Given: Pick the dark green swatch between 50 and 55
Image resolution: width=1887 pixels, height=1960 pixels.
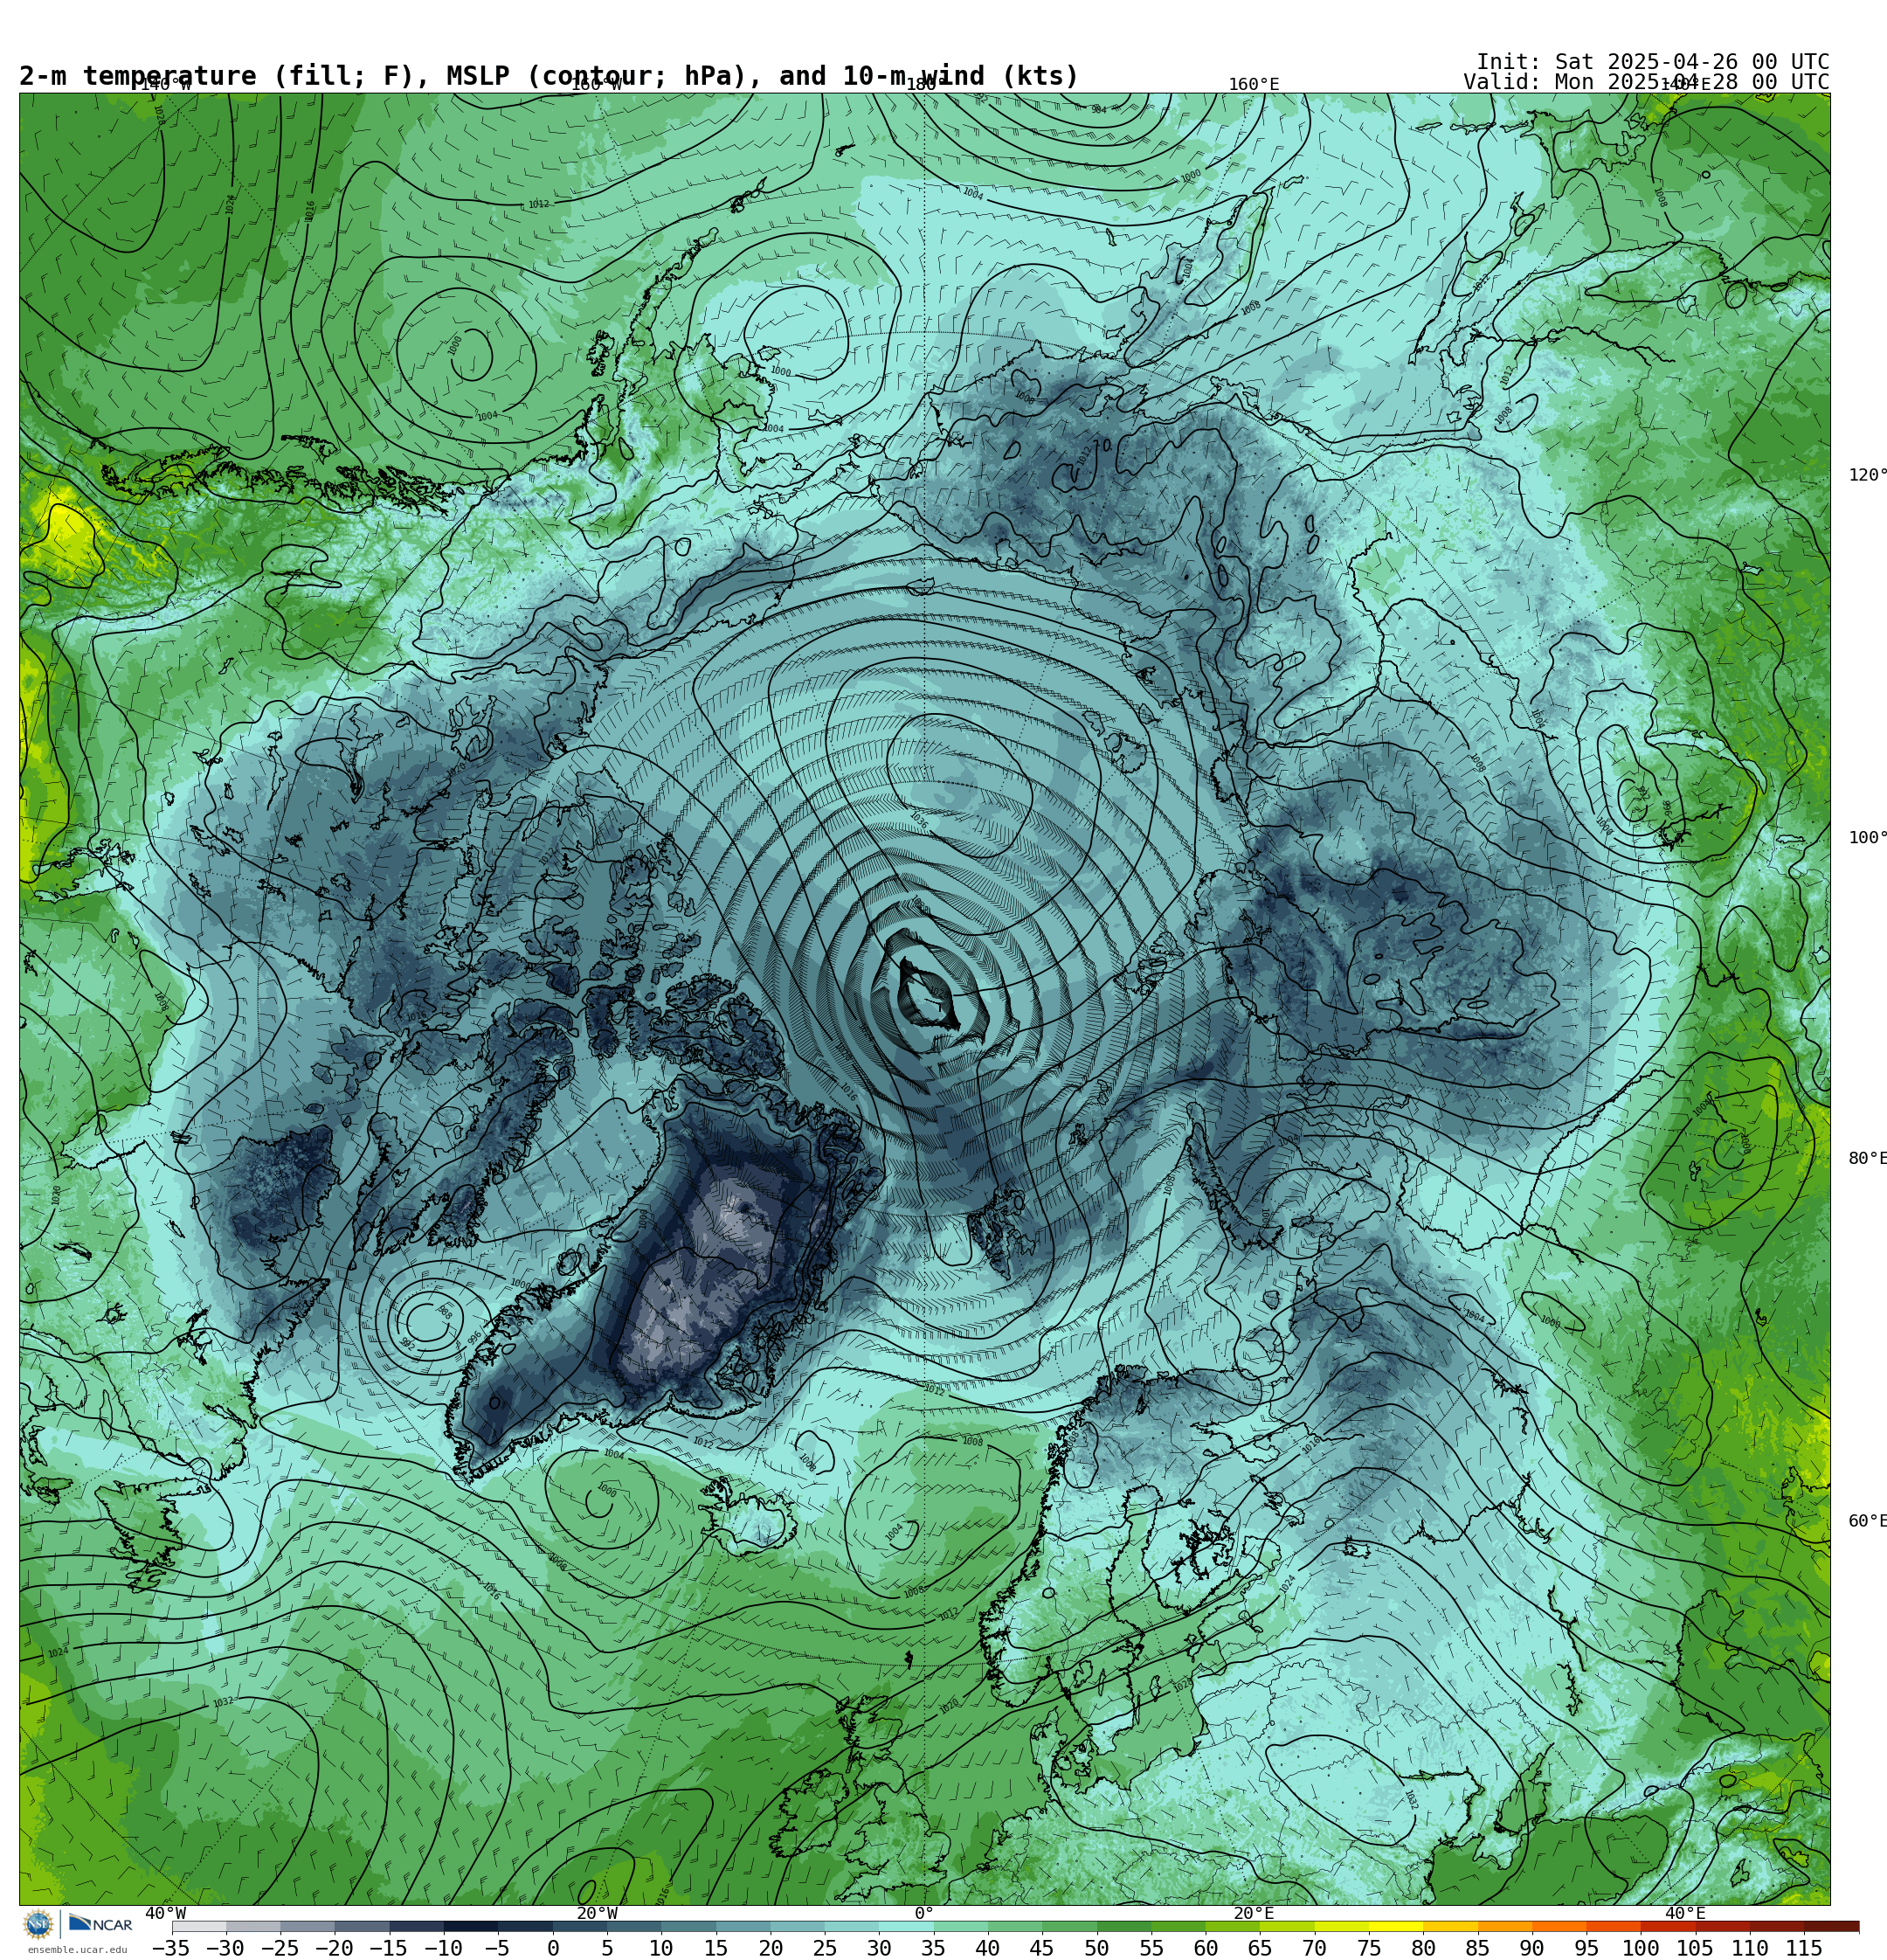Looking at the screenshot, I should [x=1124, y=1926].
